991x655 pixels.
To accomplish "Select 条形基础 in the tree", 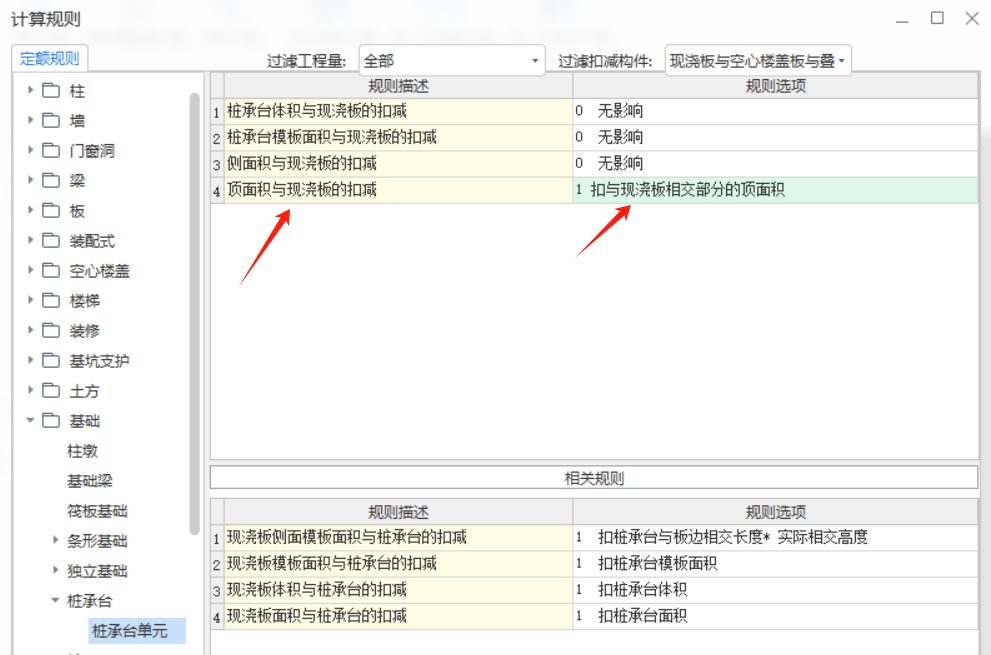I will pos(97,541).
